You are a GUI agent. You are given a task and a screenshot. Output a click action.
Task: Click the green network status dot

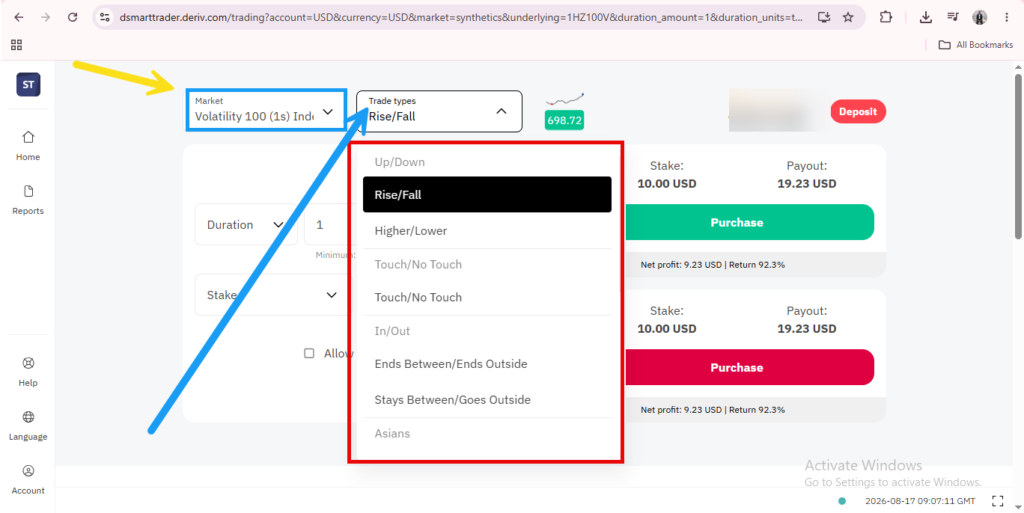coord(842,501)
